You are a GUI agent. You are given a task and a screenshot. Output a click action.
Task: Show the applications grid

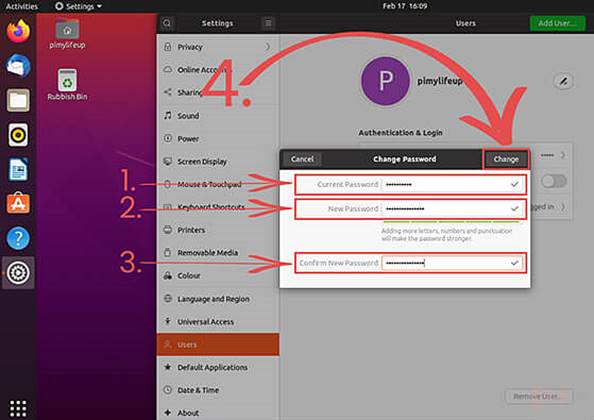(18, 409)
